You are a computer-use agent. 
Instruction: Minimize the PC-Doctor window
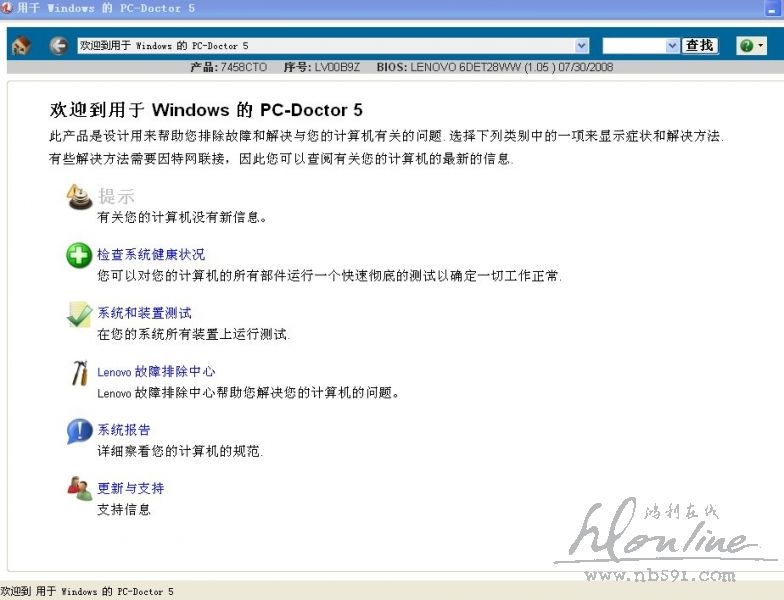pos(772,8)
